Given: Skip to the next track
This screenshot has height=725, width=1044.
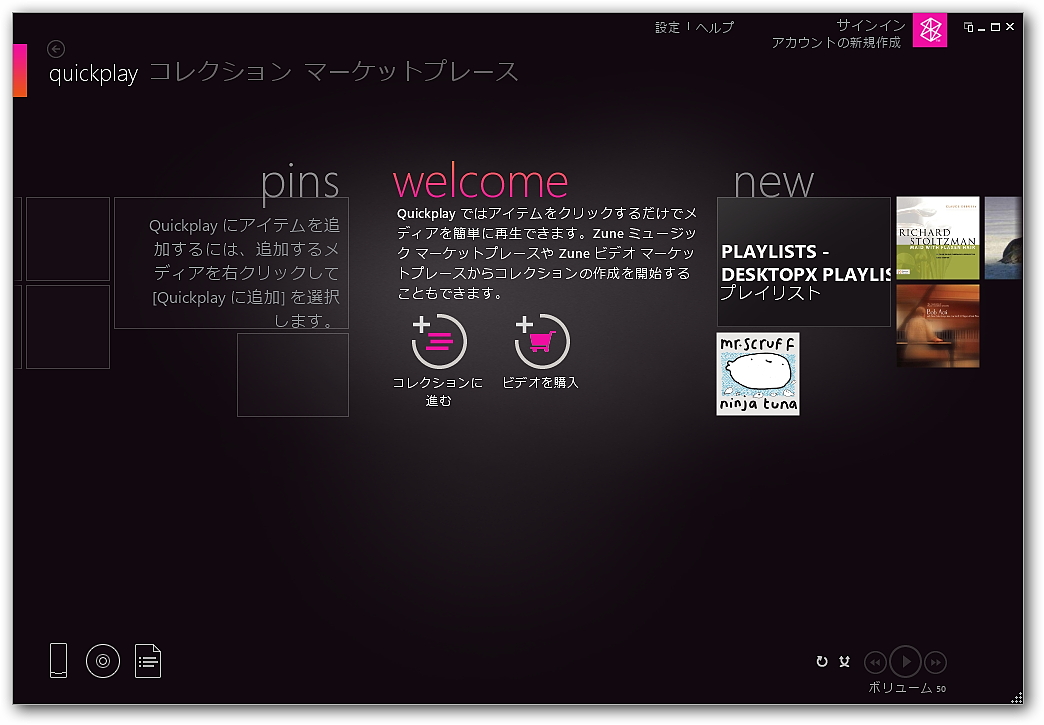Looking at the screenshot, I should point(936,662).
